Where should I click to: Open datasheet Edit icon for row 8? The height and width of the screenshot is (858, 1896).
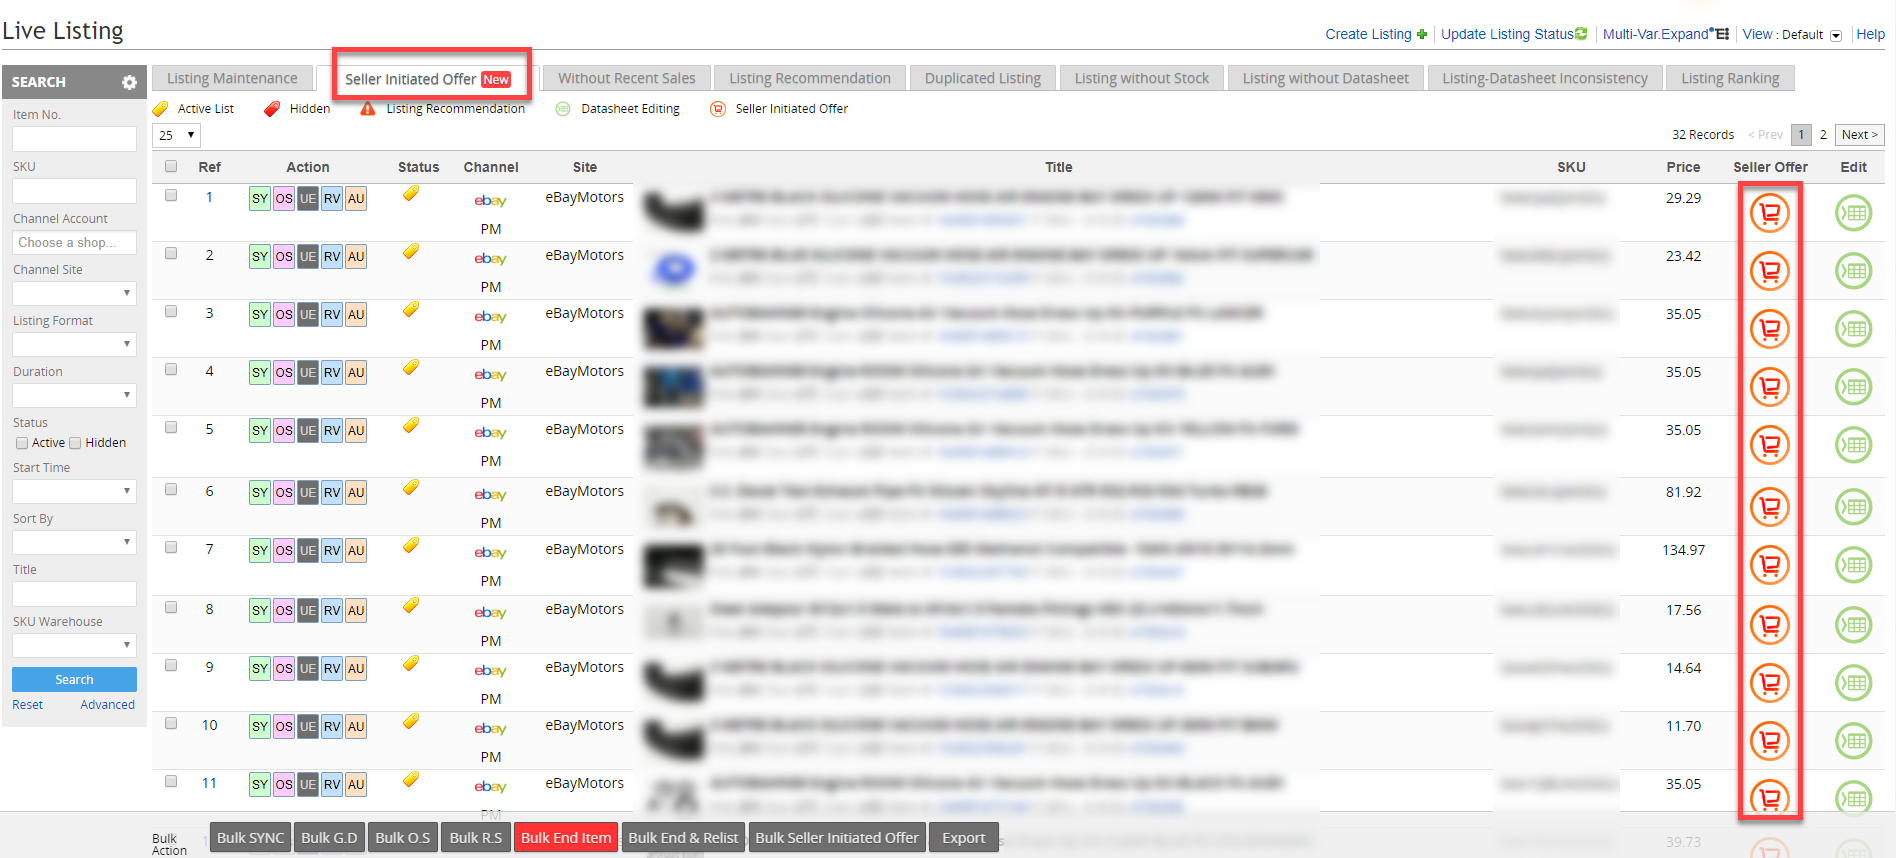(x=1854, y=625)
